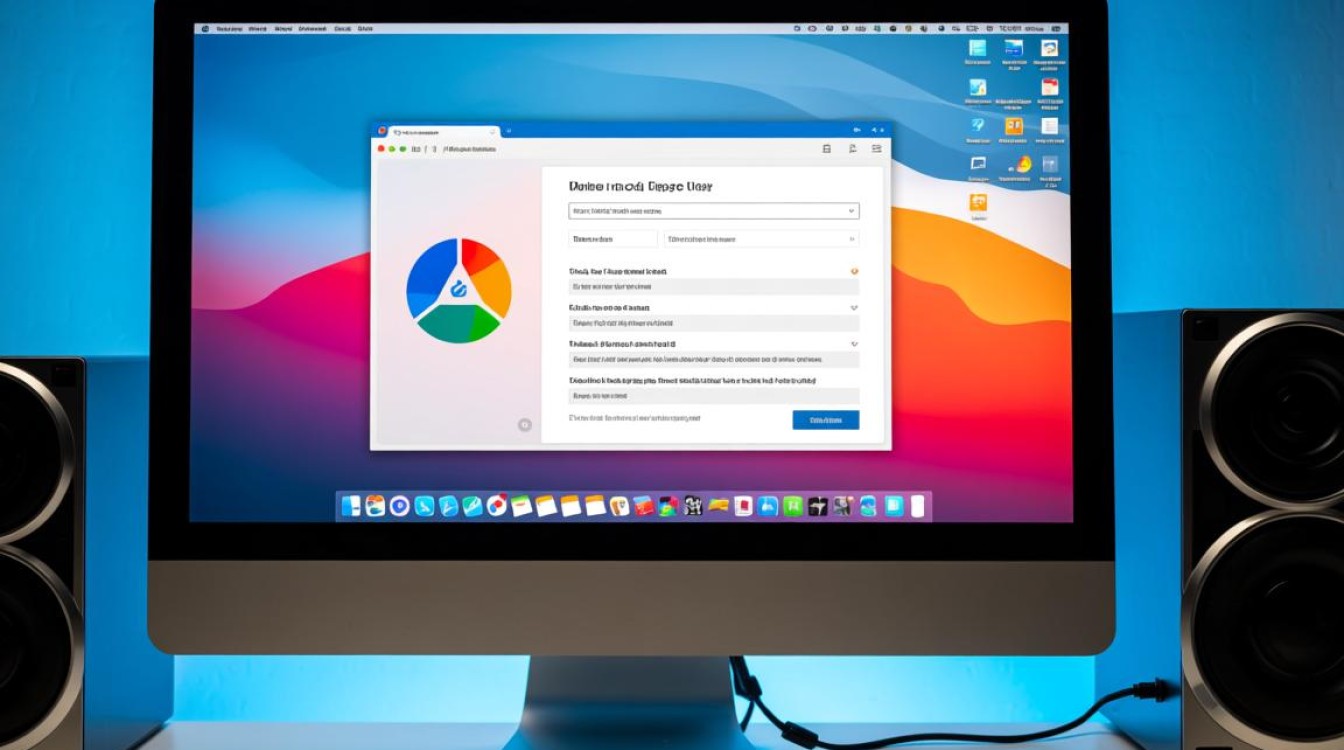The height and width of the screenshot is (750, 1344).
Task: Expand the second-row dropdown beside the short field
Action: click(x=761, y=239)
